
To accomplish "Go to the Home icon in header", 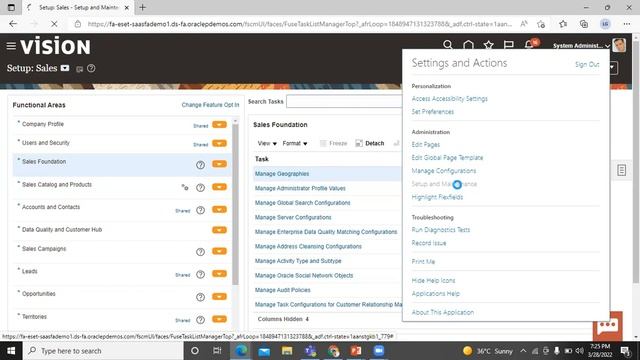I will pos(468,45).
